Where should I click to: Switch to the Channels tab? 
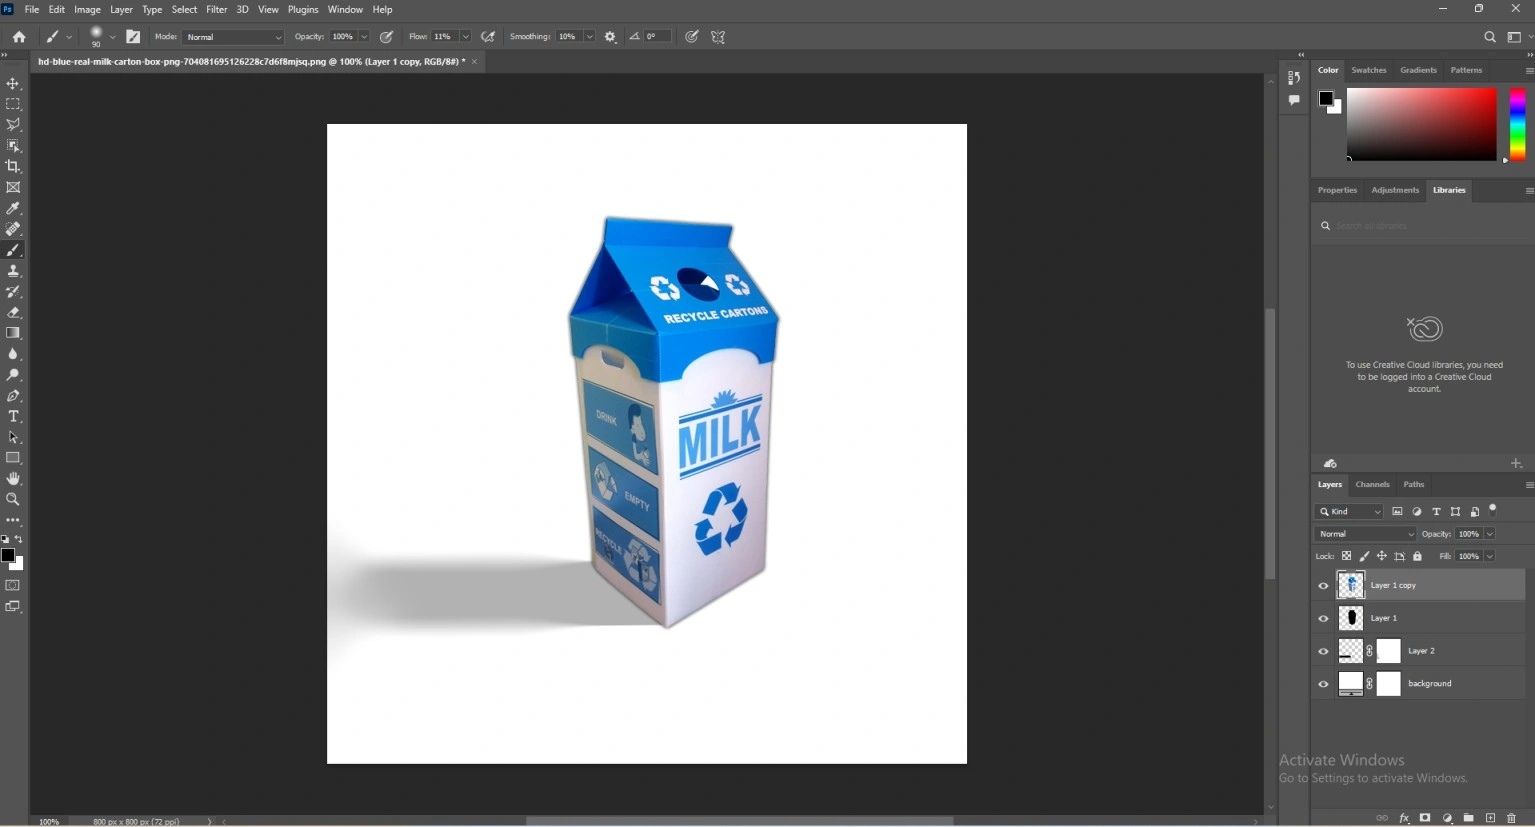click(x=1372, y=485)
